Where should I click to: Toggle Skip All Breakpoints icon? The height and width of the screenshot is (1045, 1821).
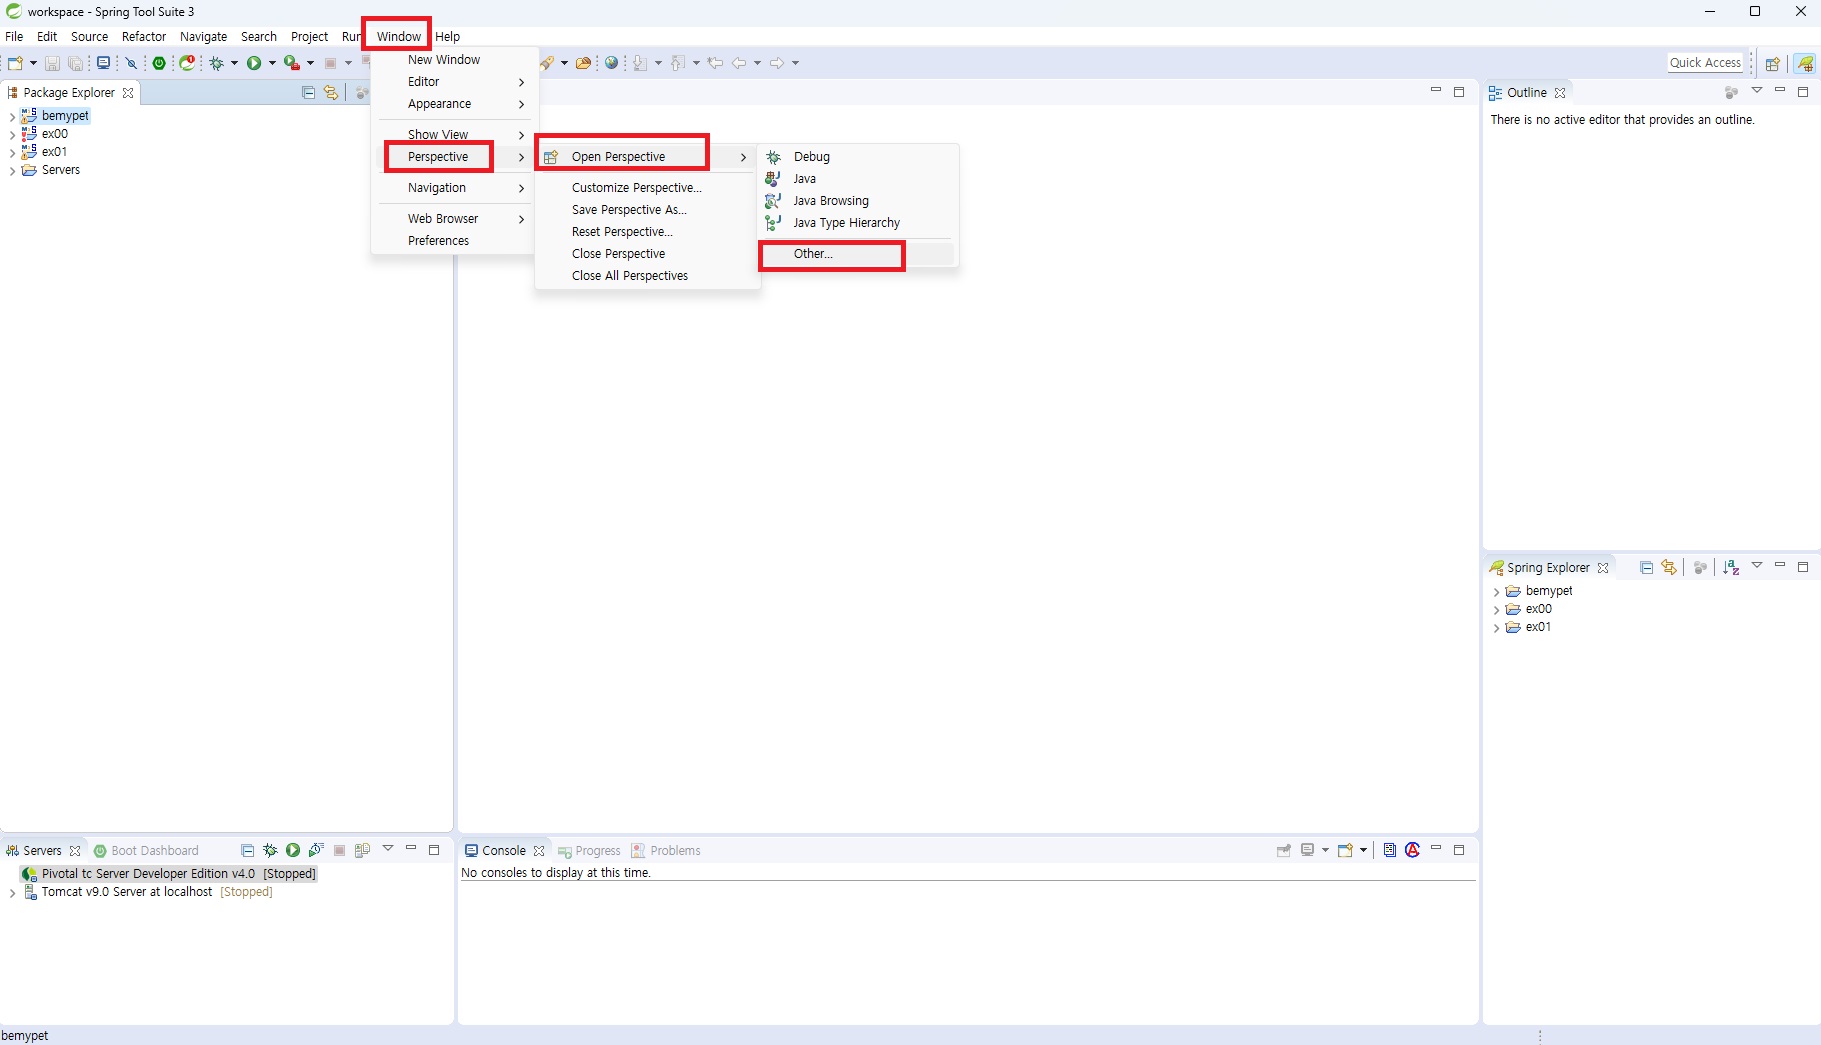131,62
